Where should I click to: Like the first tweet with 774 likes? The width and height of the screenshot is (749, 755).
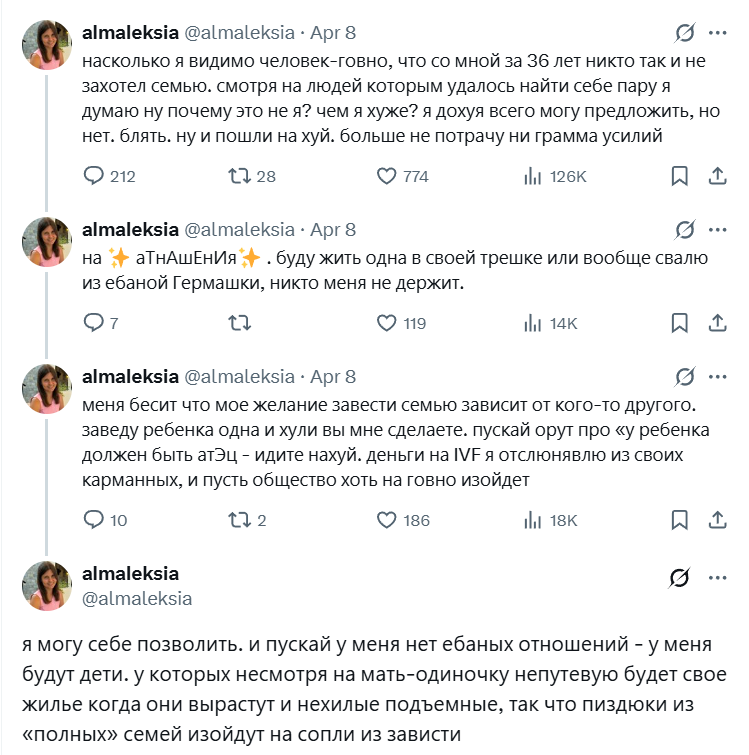[388, 176]
